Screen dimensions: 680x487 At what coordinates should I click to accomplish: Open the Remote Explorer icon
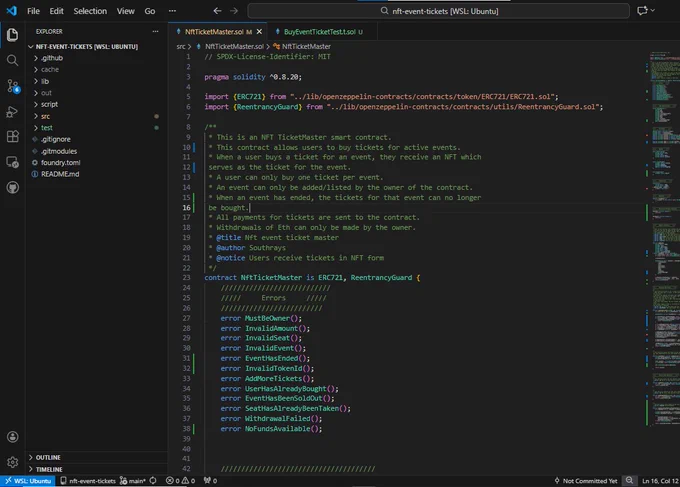click(x=13, y=162)
